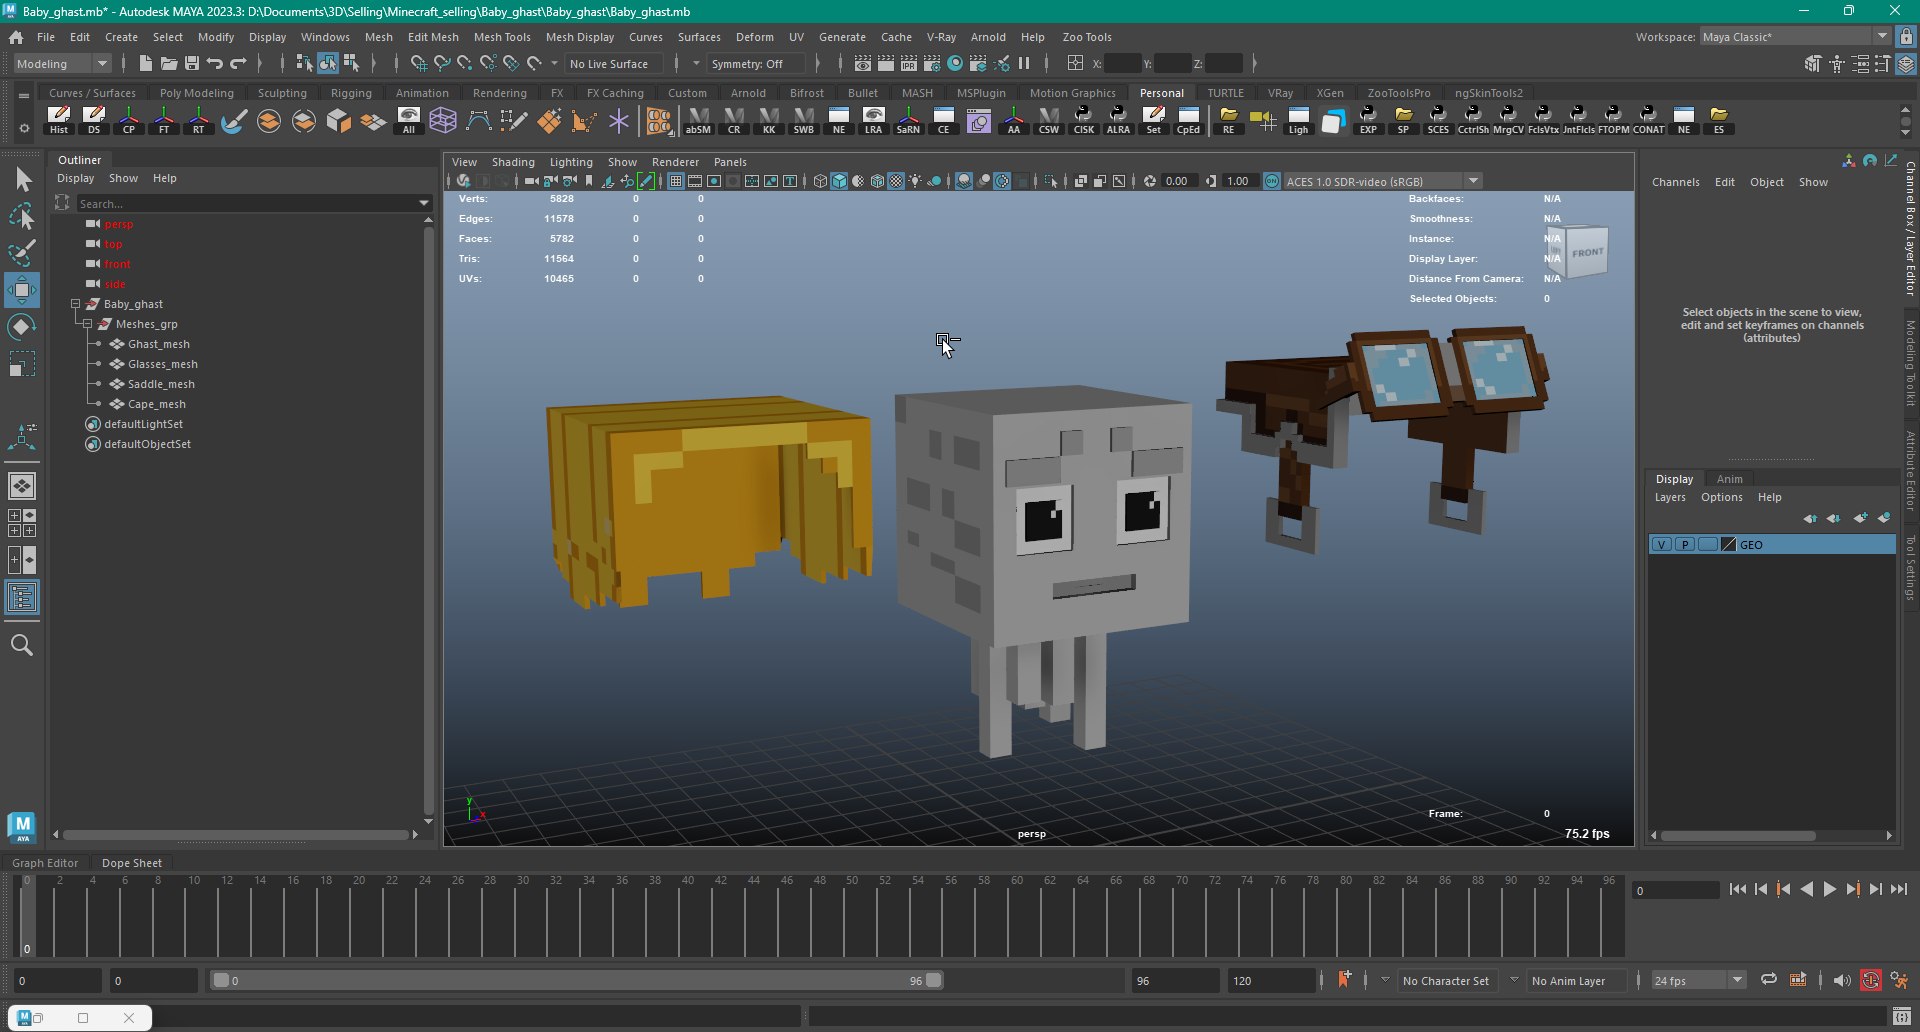Toggle use all lights in viewport toolbar
The image size is (1920, 1032).
pos(915,181)
